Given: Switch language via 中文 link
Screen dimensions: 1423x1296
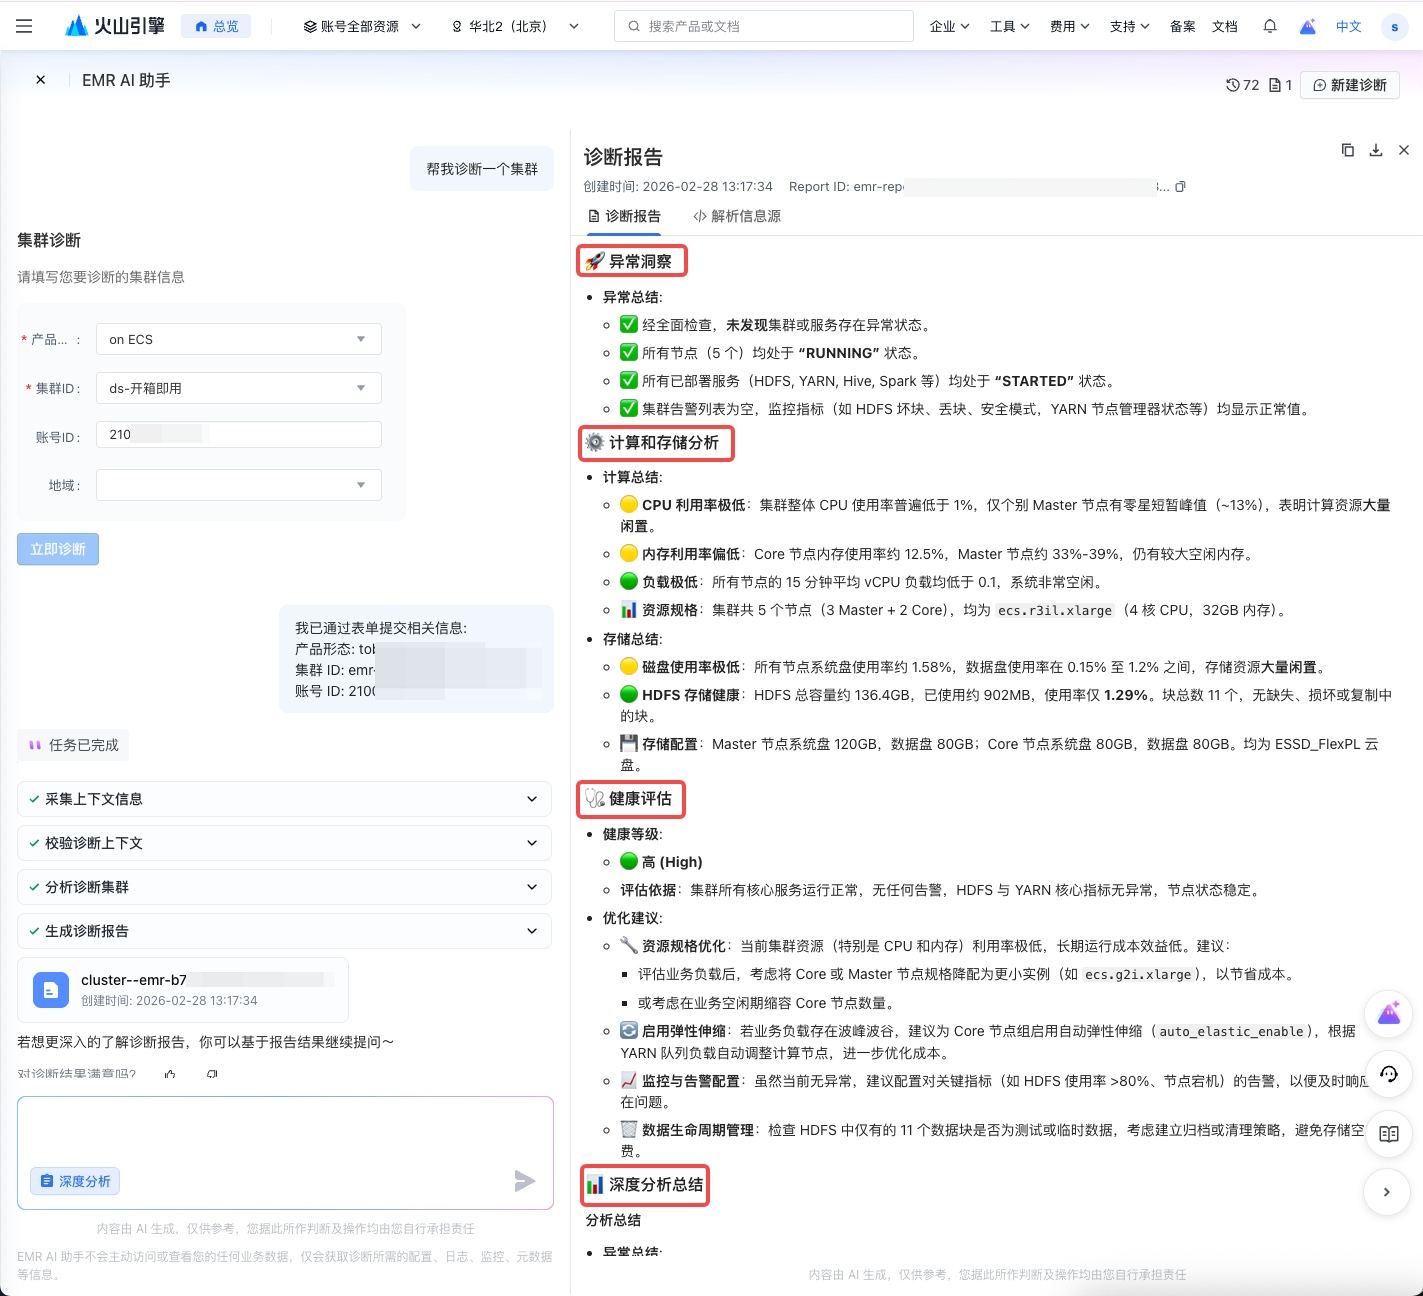Looking at the screenshot, I should click(x=1349, y=26).
